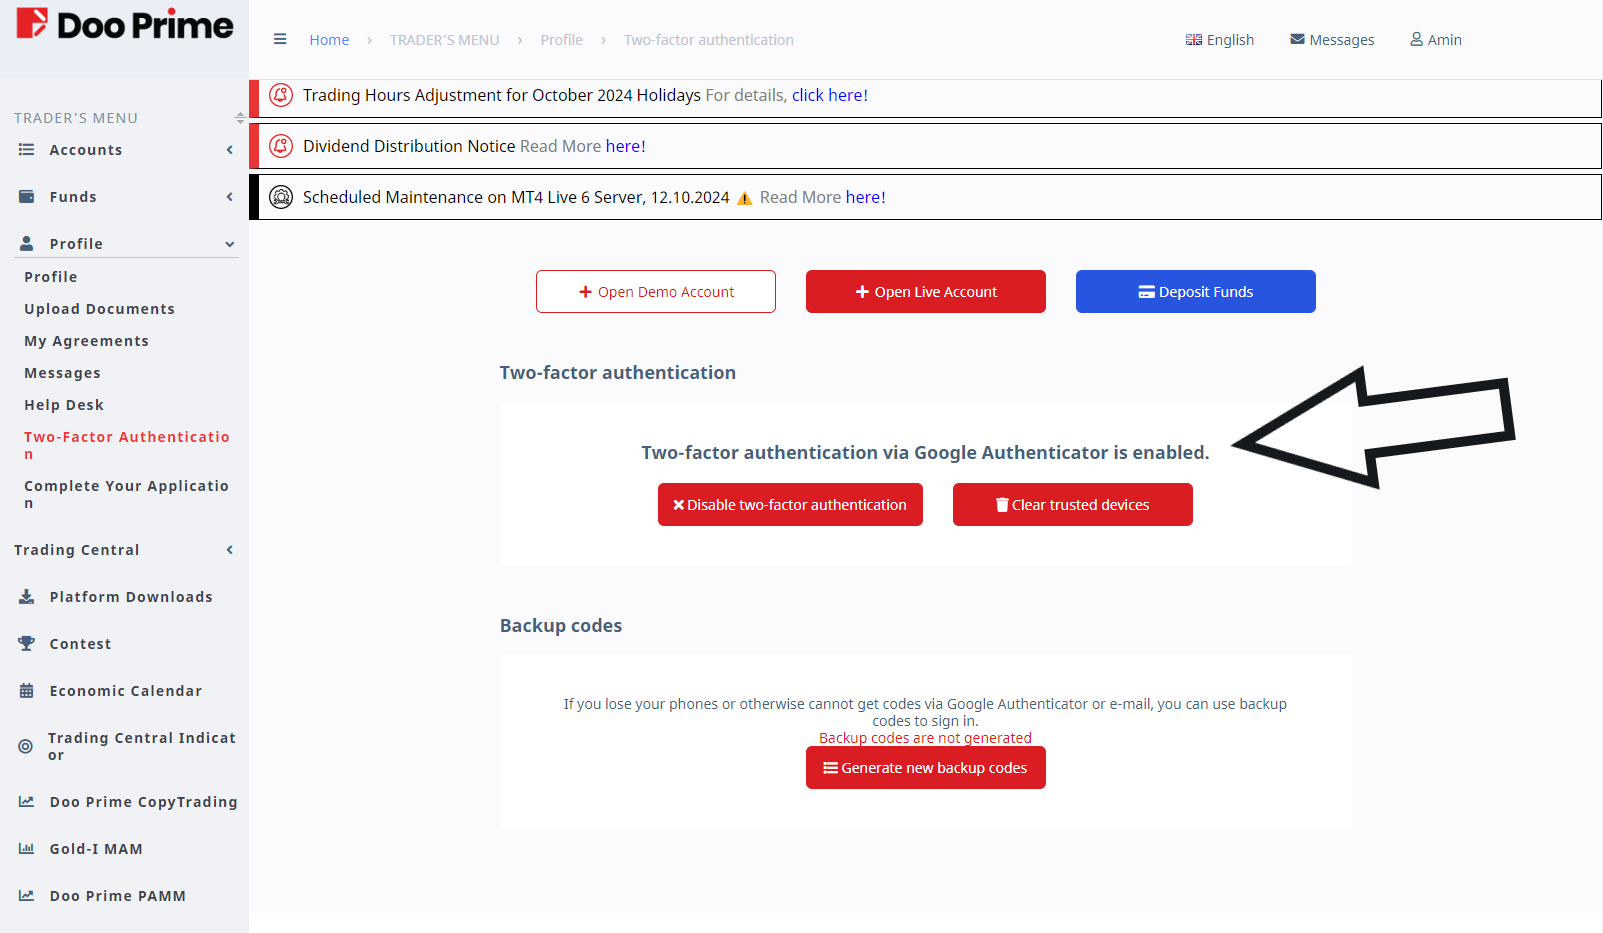This screenshot has height=933, width=1603.
Task: Open Upload Documents page
Action: (100, 309)
